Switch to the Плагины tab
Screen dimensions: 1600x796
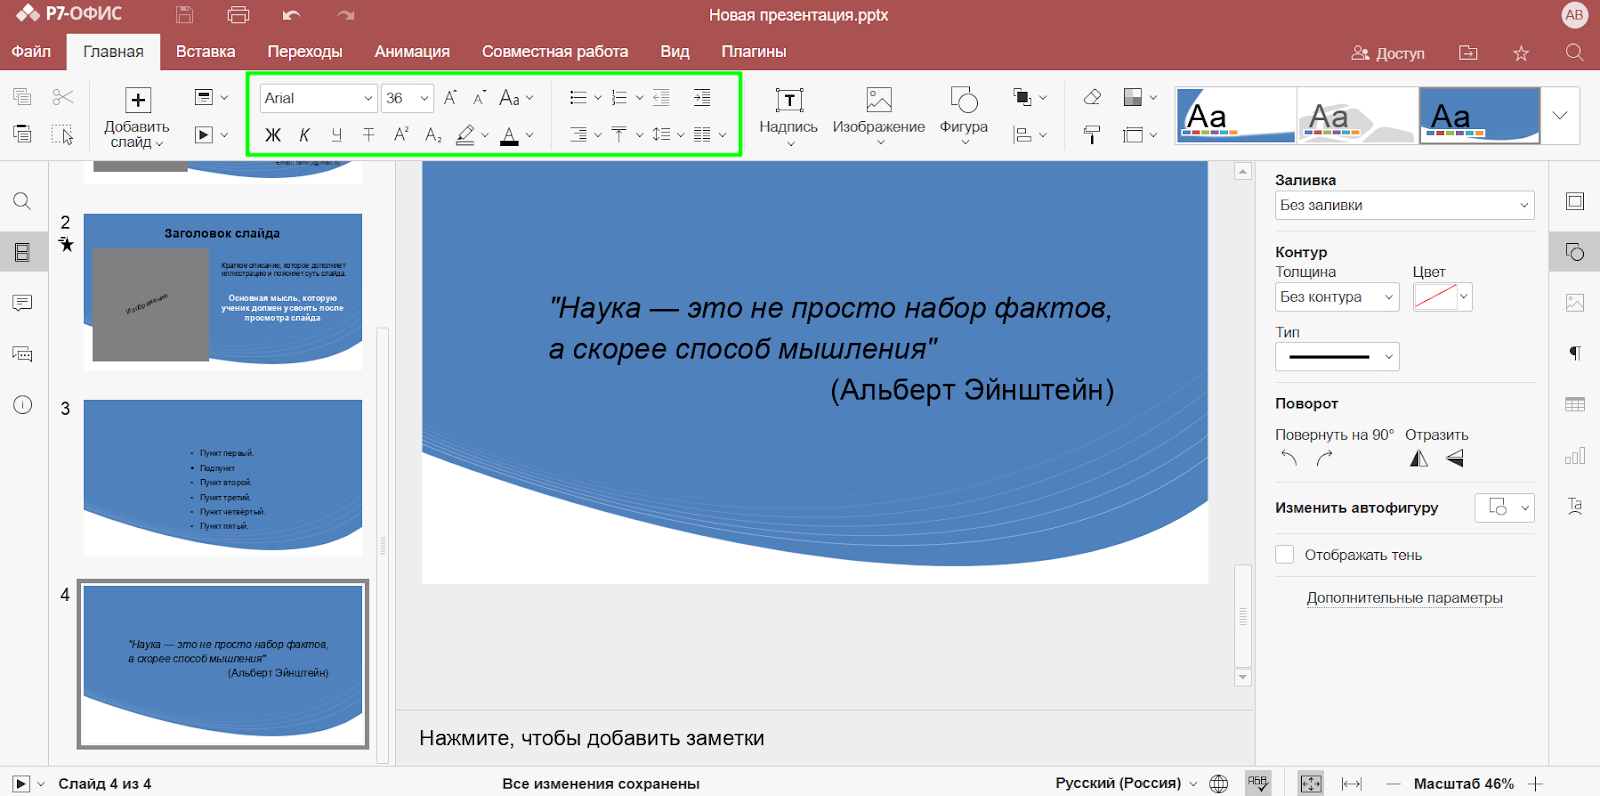point(754,52)
